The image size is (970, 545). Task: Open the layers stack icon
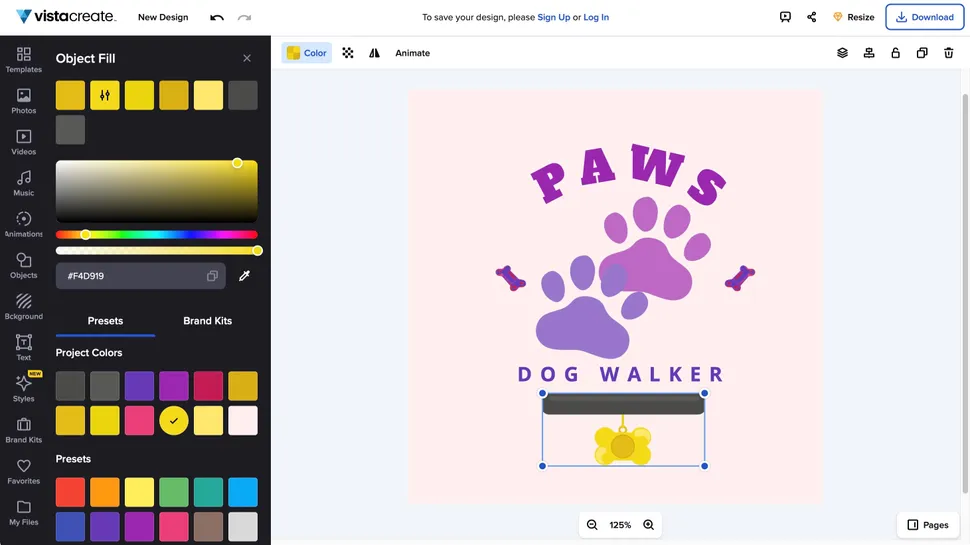[842, 53]
